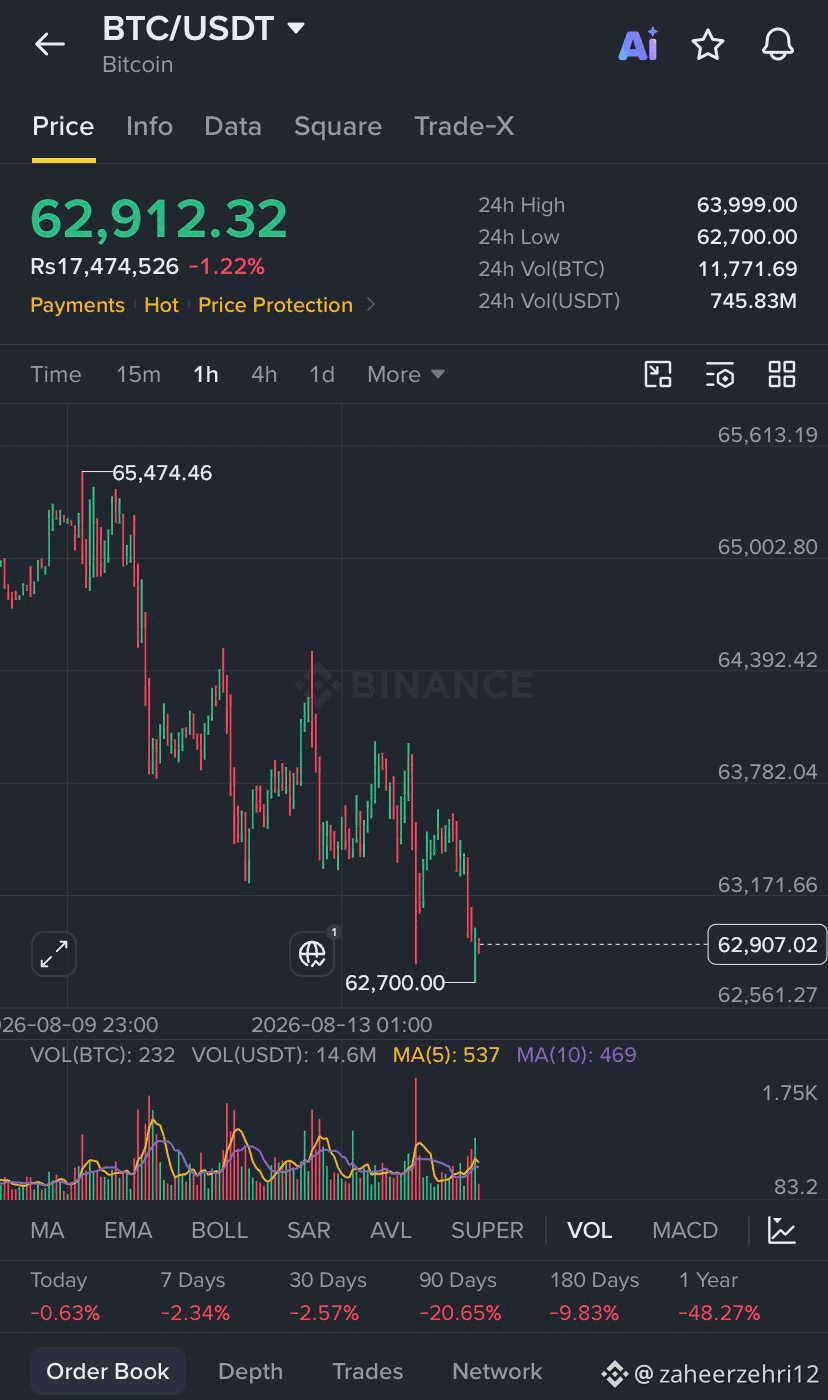The height and width of the screenshot is (1400, 828).
Task: Switch to the Data tab
Action: (233, 126)
